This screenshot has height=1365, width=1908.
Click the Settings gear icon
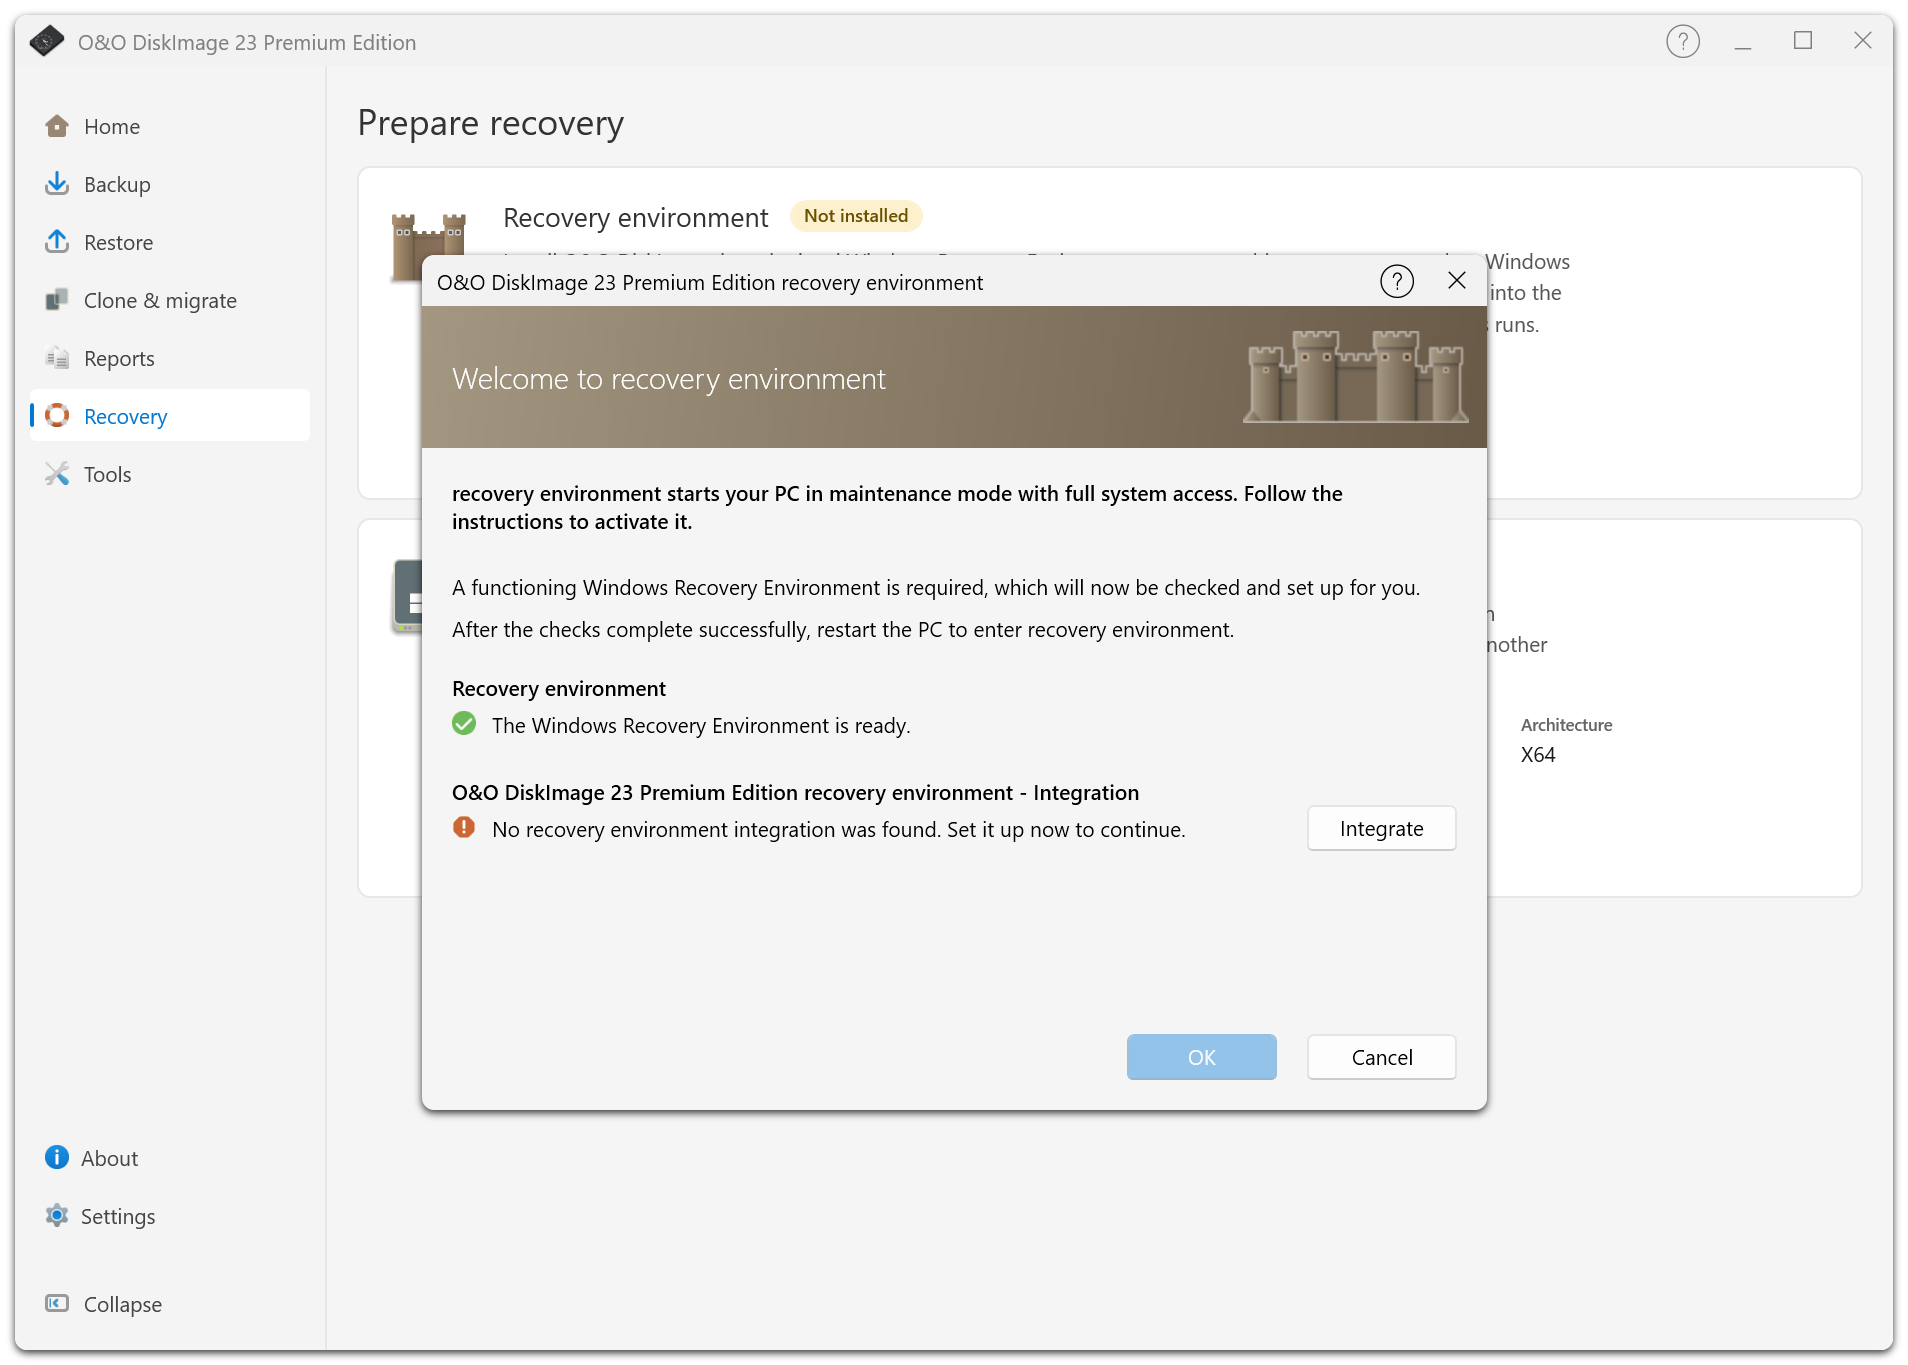click(x=57, y=1216)
